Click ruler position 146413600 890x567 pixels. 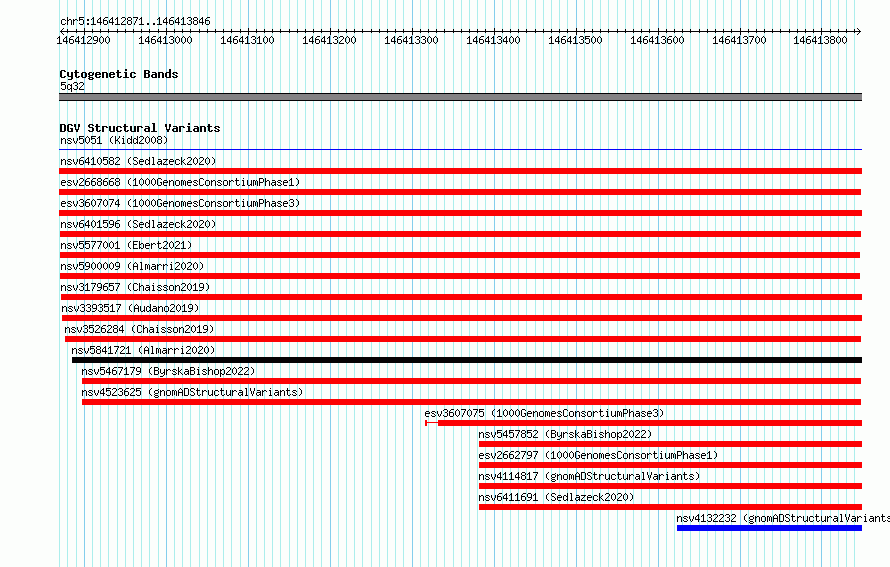[657, 40]
